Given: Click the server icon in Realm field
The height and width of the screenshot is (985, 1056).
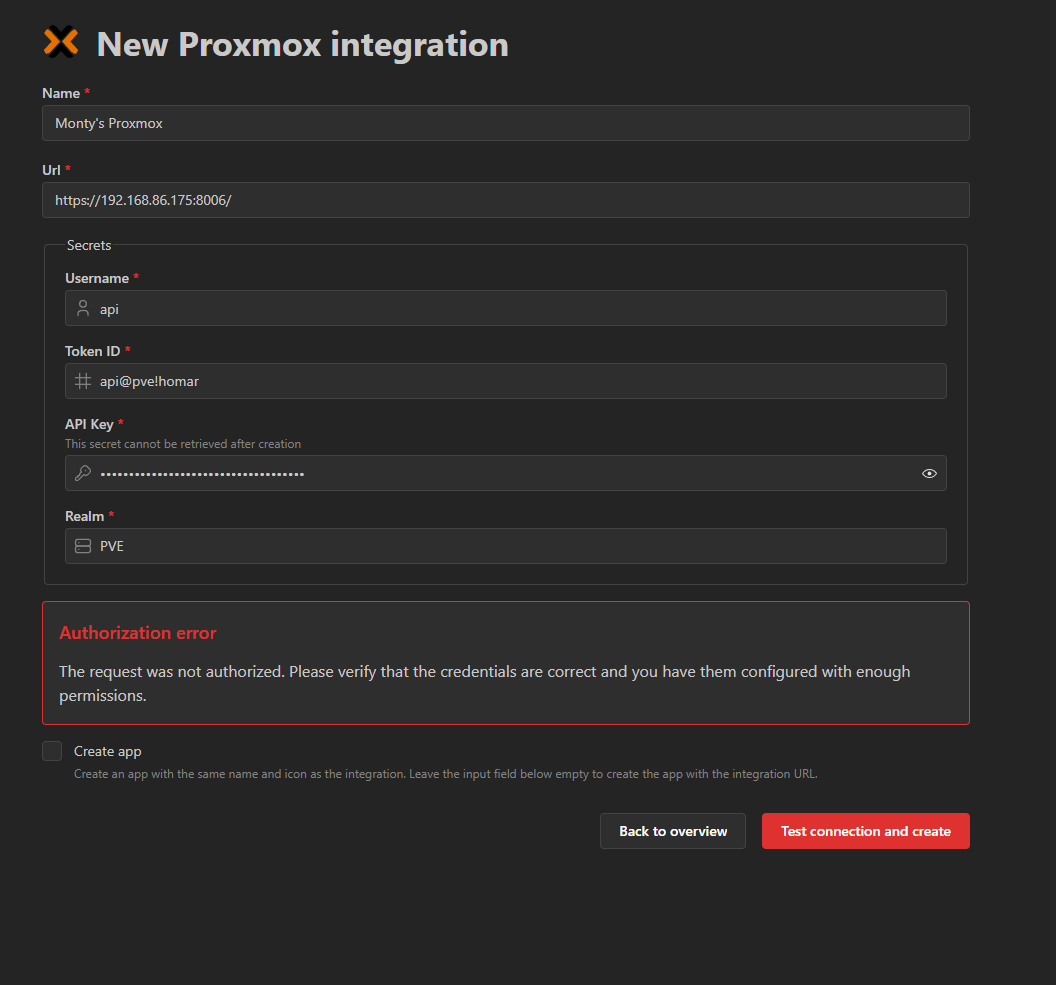Looking at the screenshot, I should [83, 546].
